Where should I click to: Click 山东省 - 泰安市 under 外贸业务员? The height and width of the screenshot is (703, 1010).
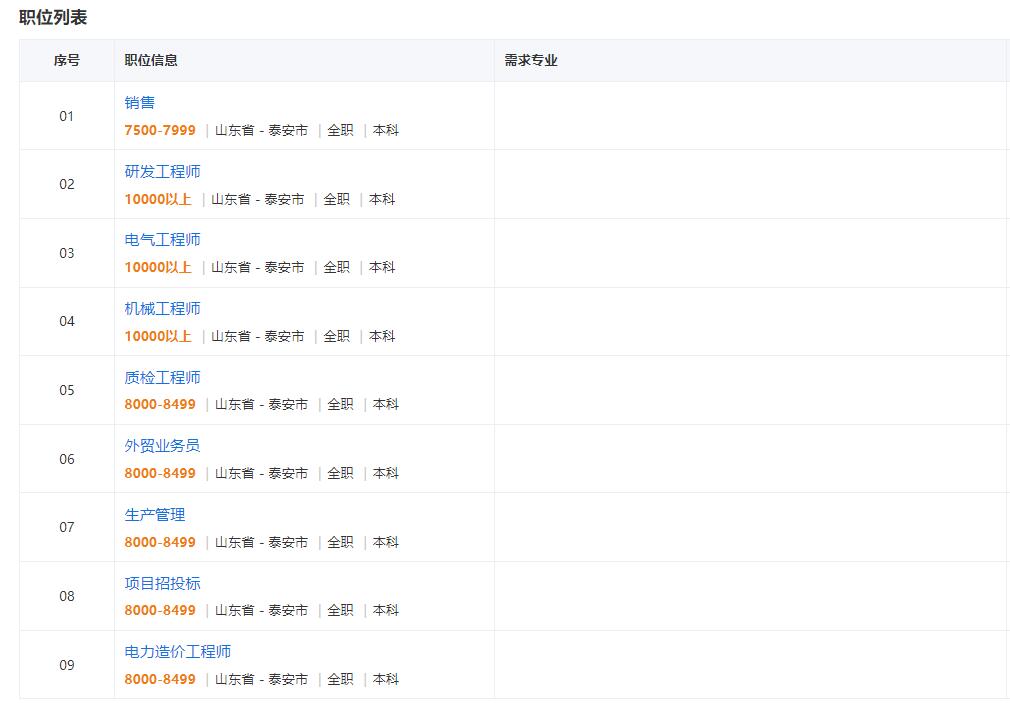point(261,473)
